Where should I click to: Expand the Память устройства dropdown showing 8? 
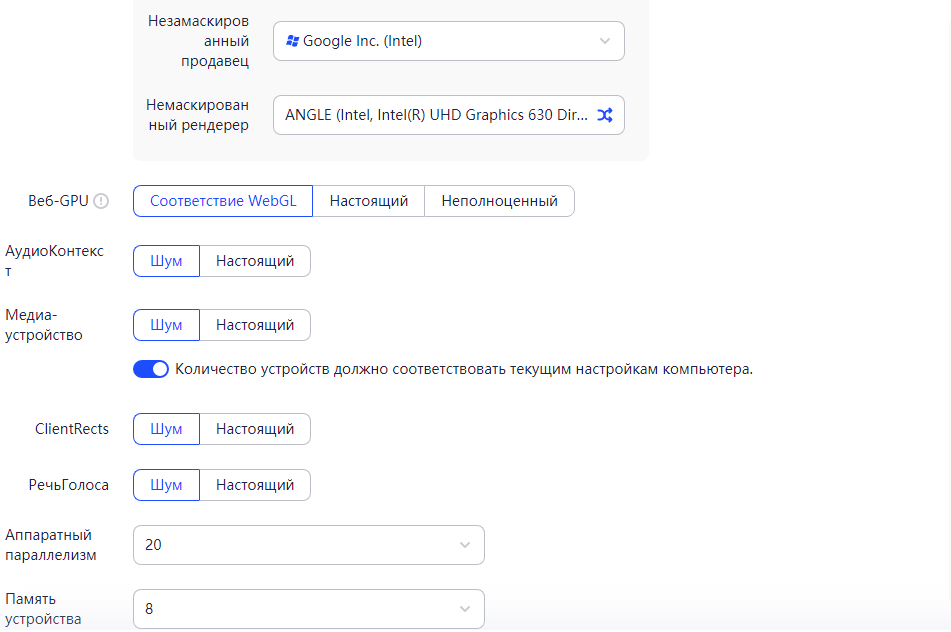coord(308,609)
